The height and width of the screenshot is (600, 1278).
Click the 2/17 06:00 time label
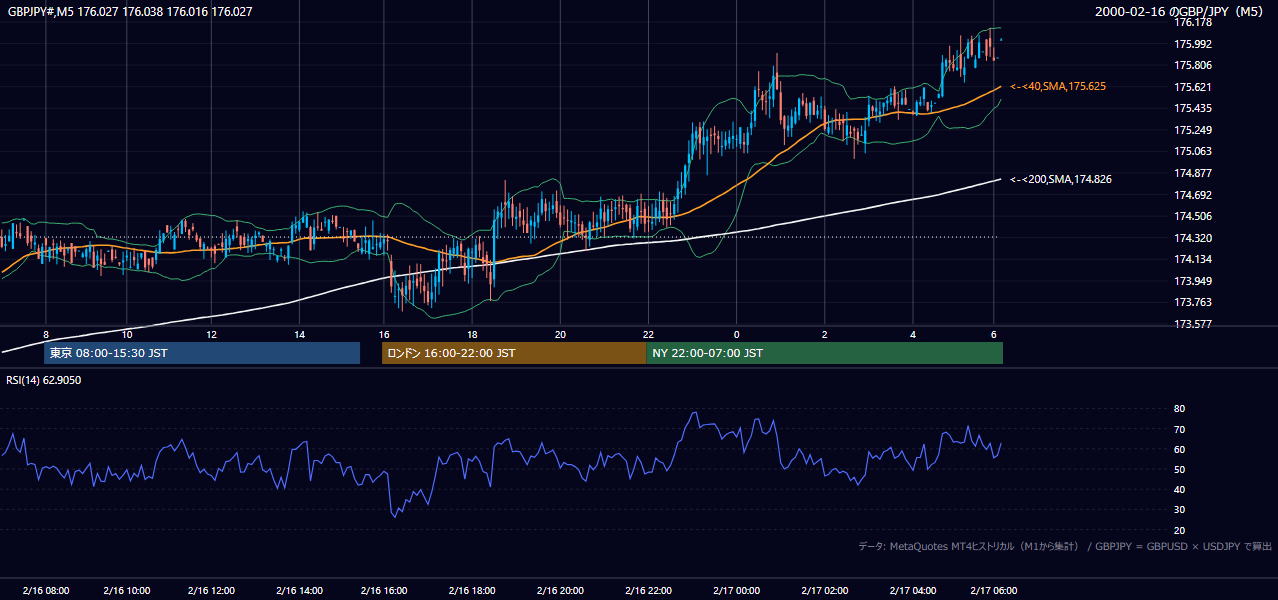coord(993,590)
